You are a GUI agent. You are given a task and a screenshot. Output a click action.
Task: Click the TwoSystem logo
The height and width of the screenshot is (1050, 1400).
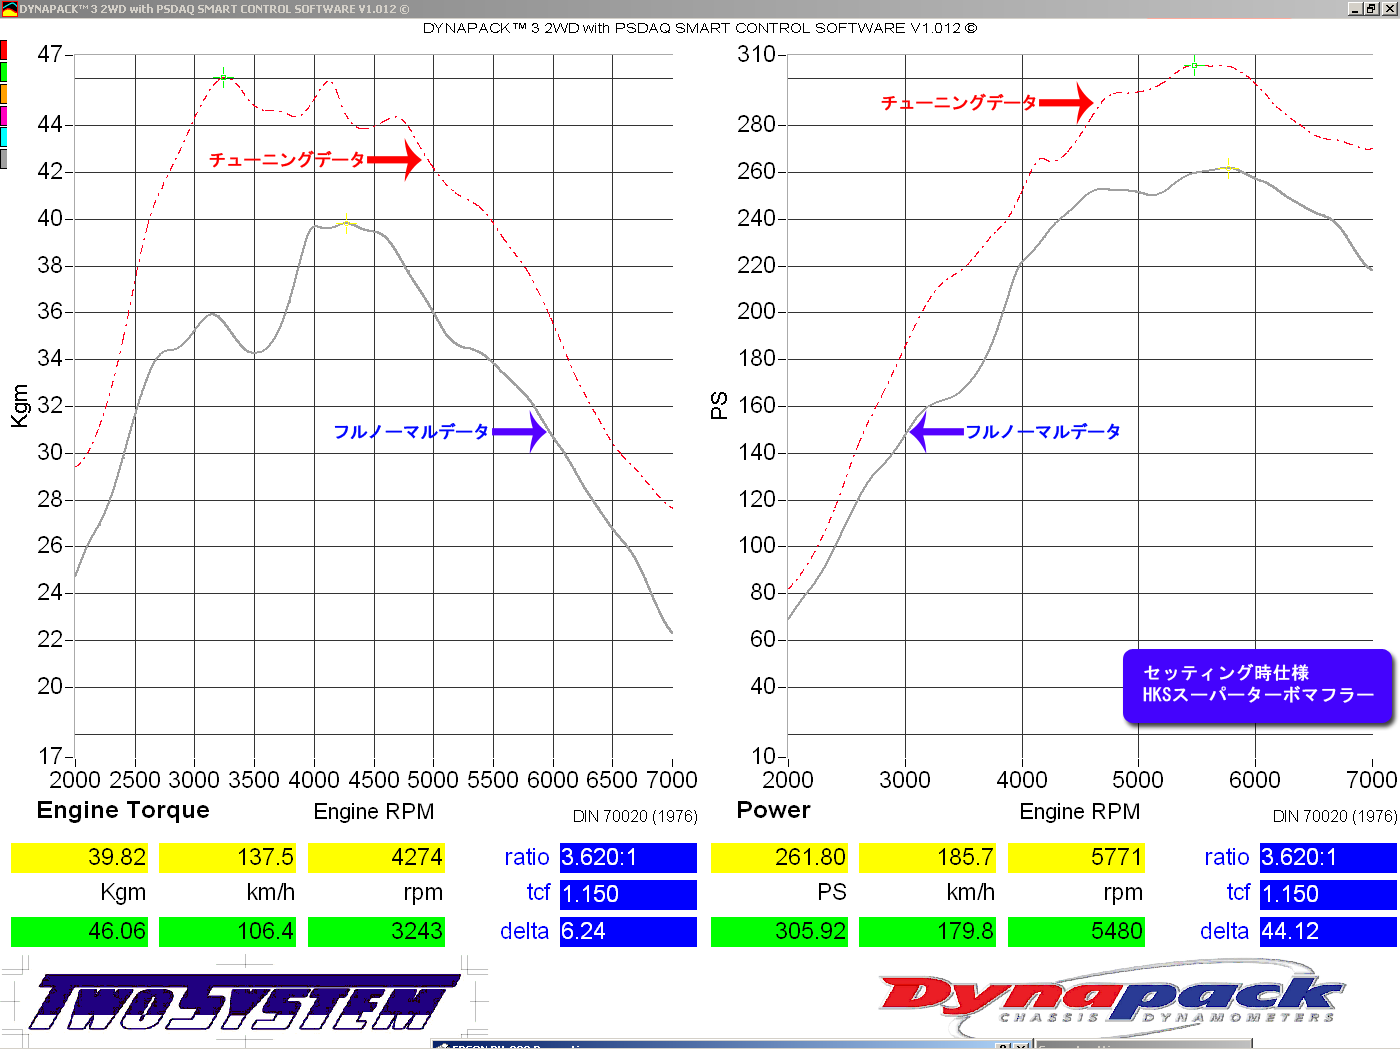coord(240,1000)
